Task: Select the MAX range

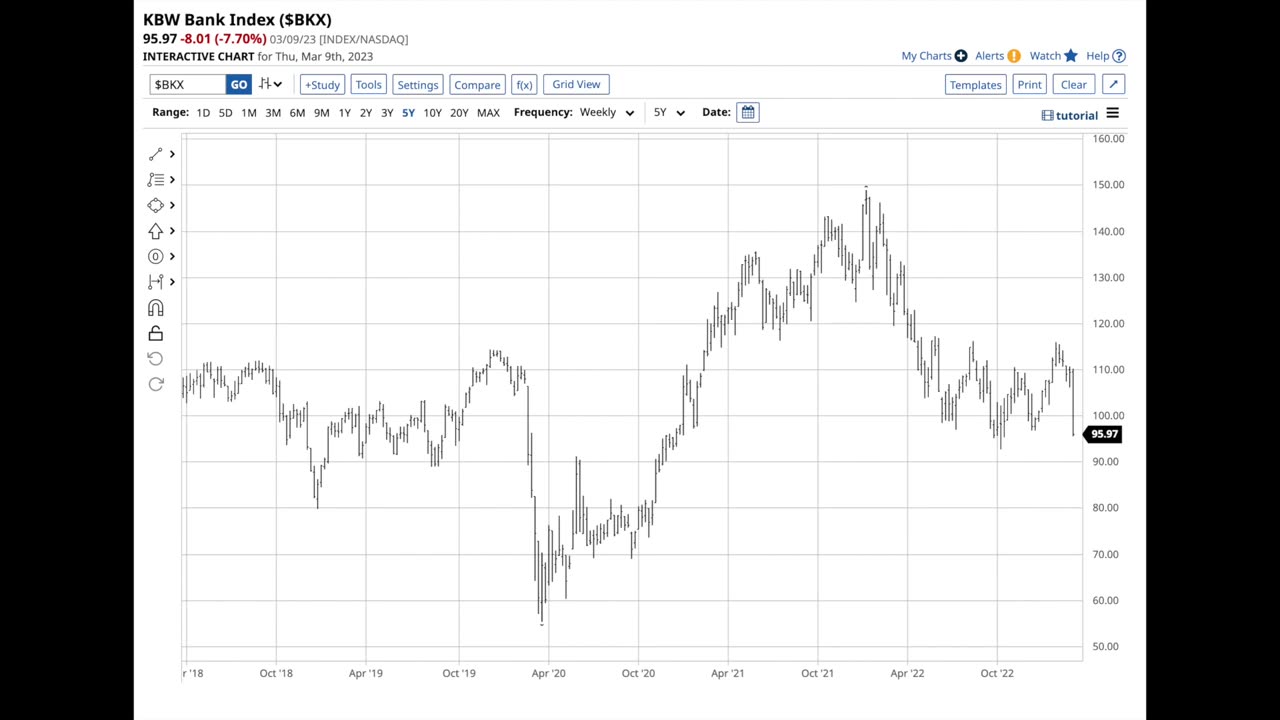Action: click(x=488, y=113)
